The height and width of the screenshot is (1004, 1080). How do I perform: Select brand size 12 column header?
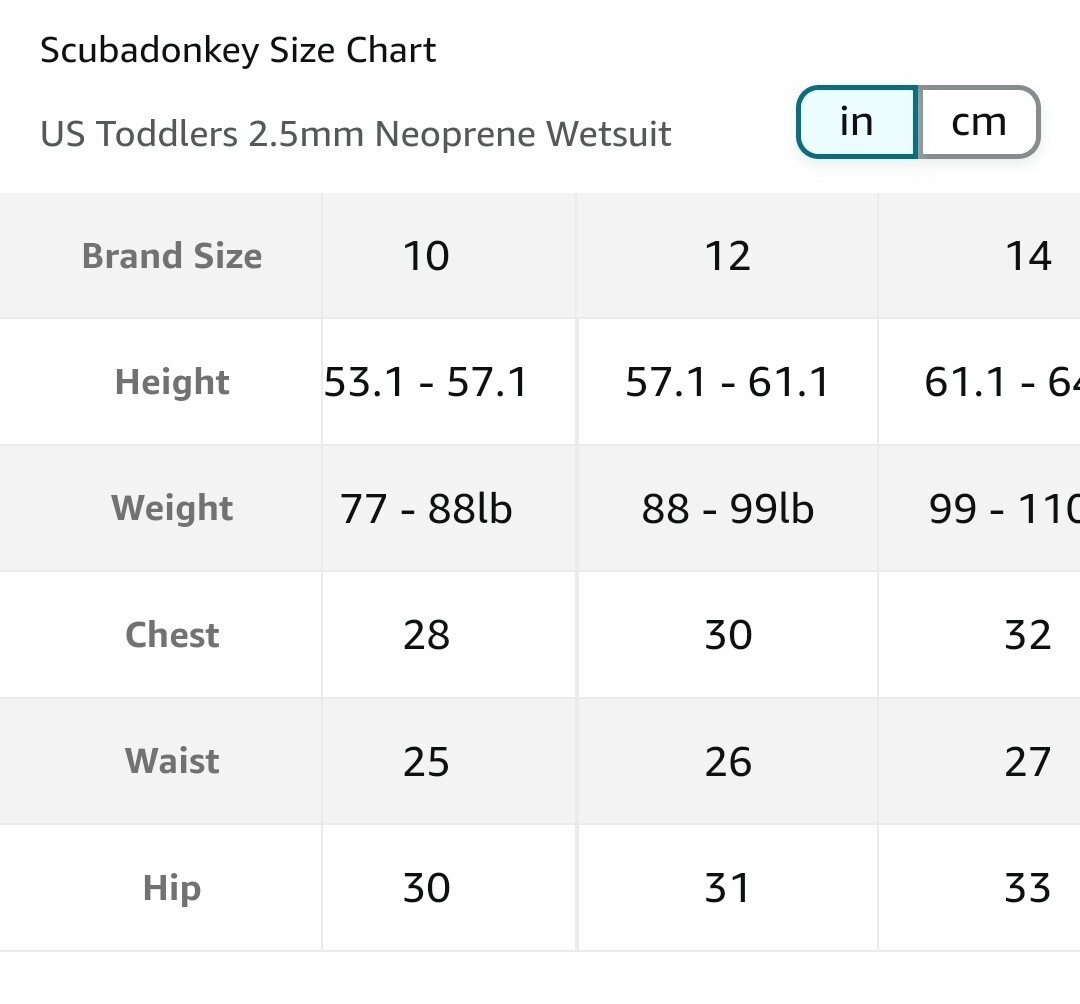[727, 256]
